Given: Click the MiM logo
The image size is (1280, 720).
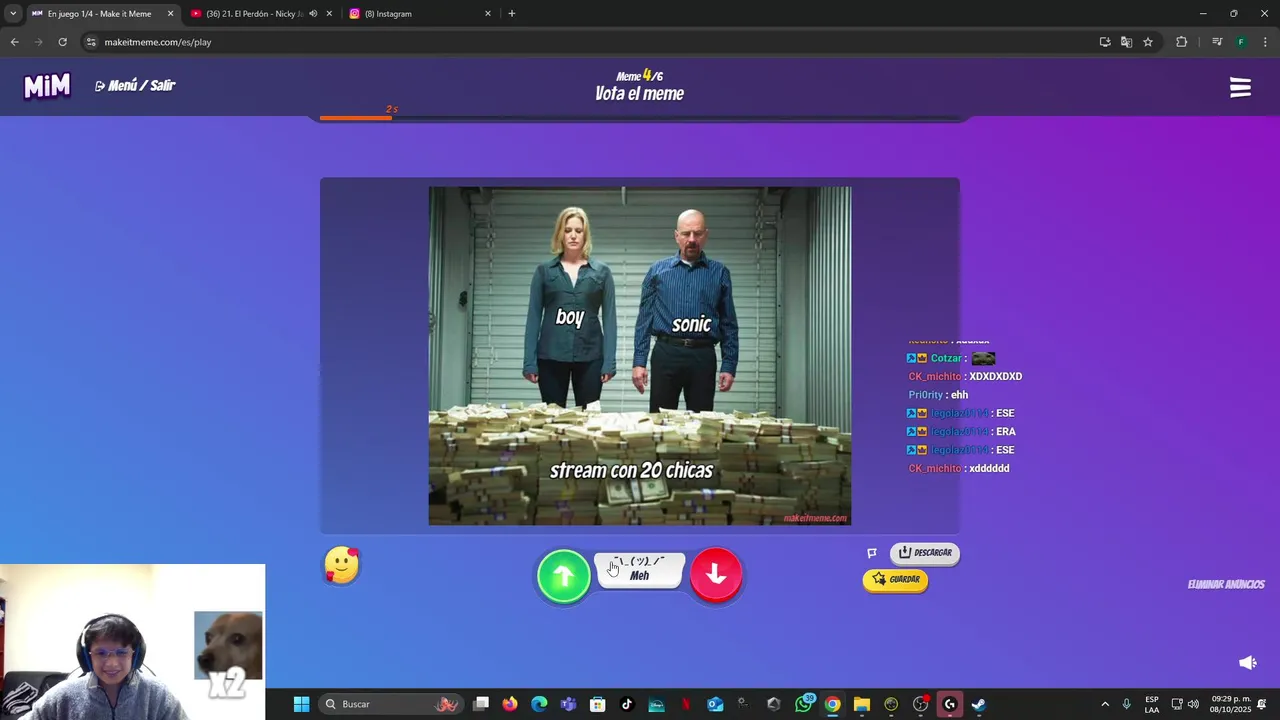Looking at the screenshot, I should (x=47, y=86).
